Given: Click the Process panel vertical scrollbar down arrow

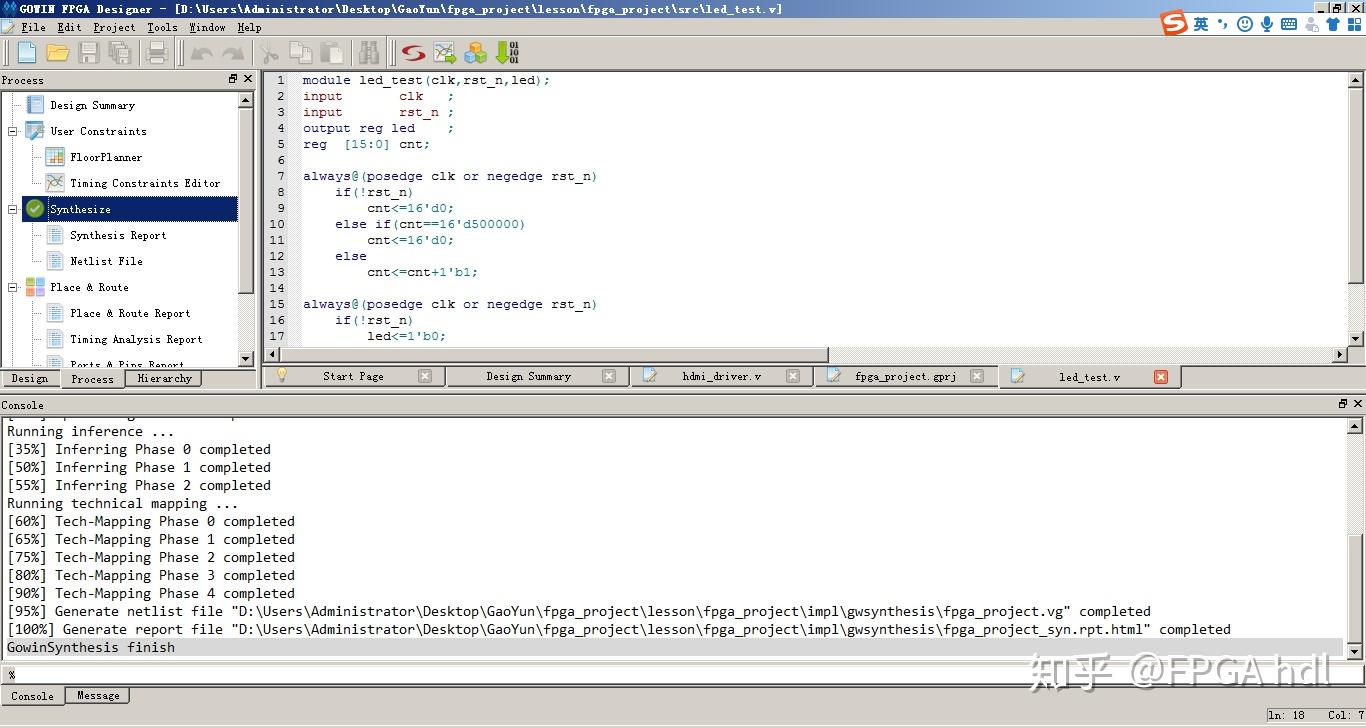Looking at the screenshot, I should point(246,359).
